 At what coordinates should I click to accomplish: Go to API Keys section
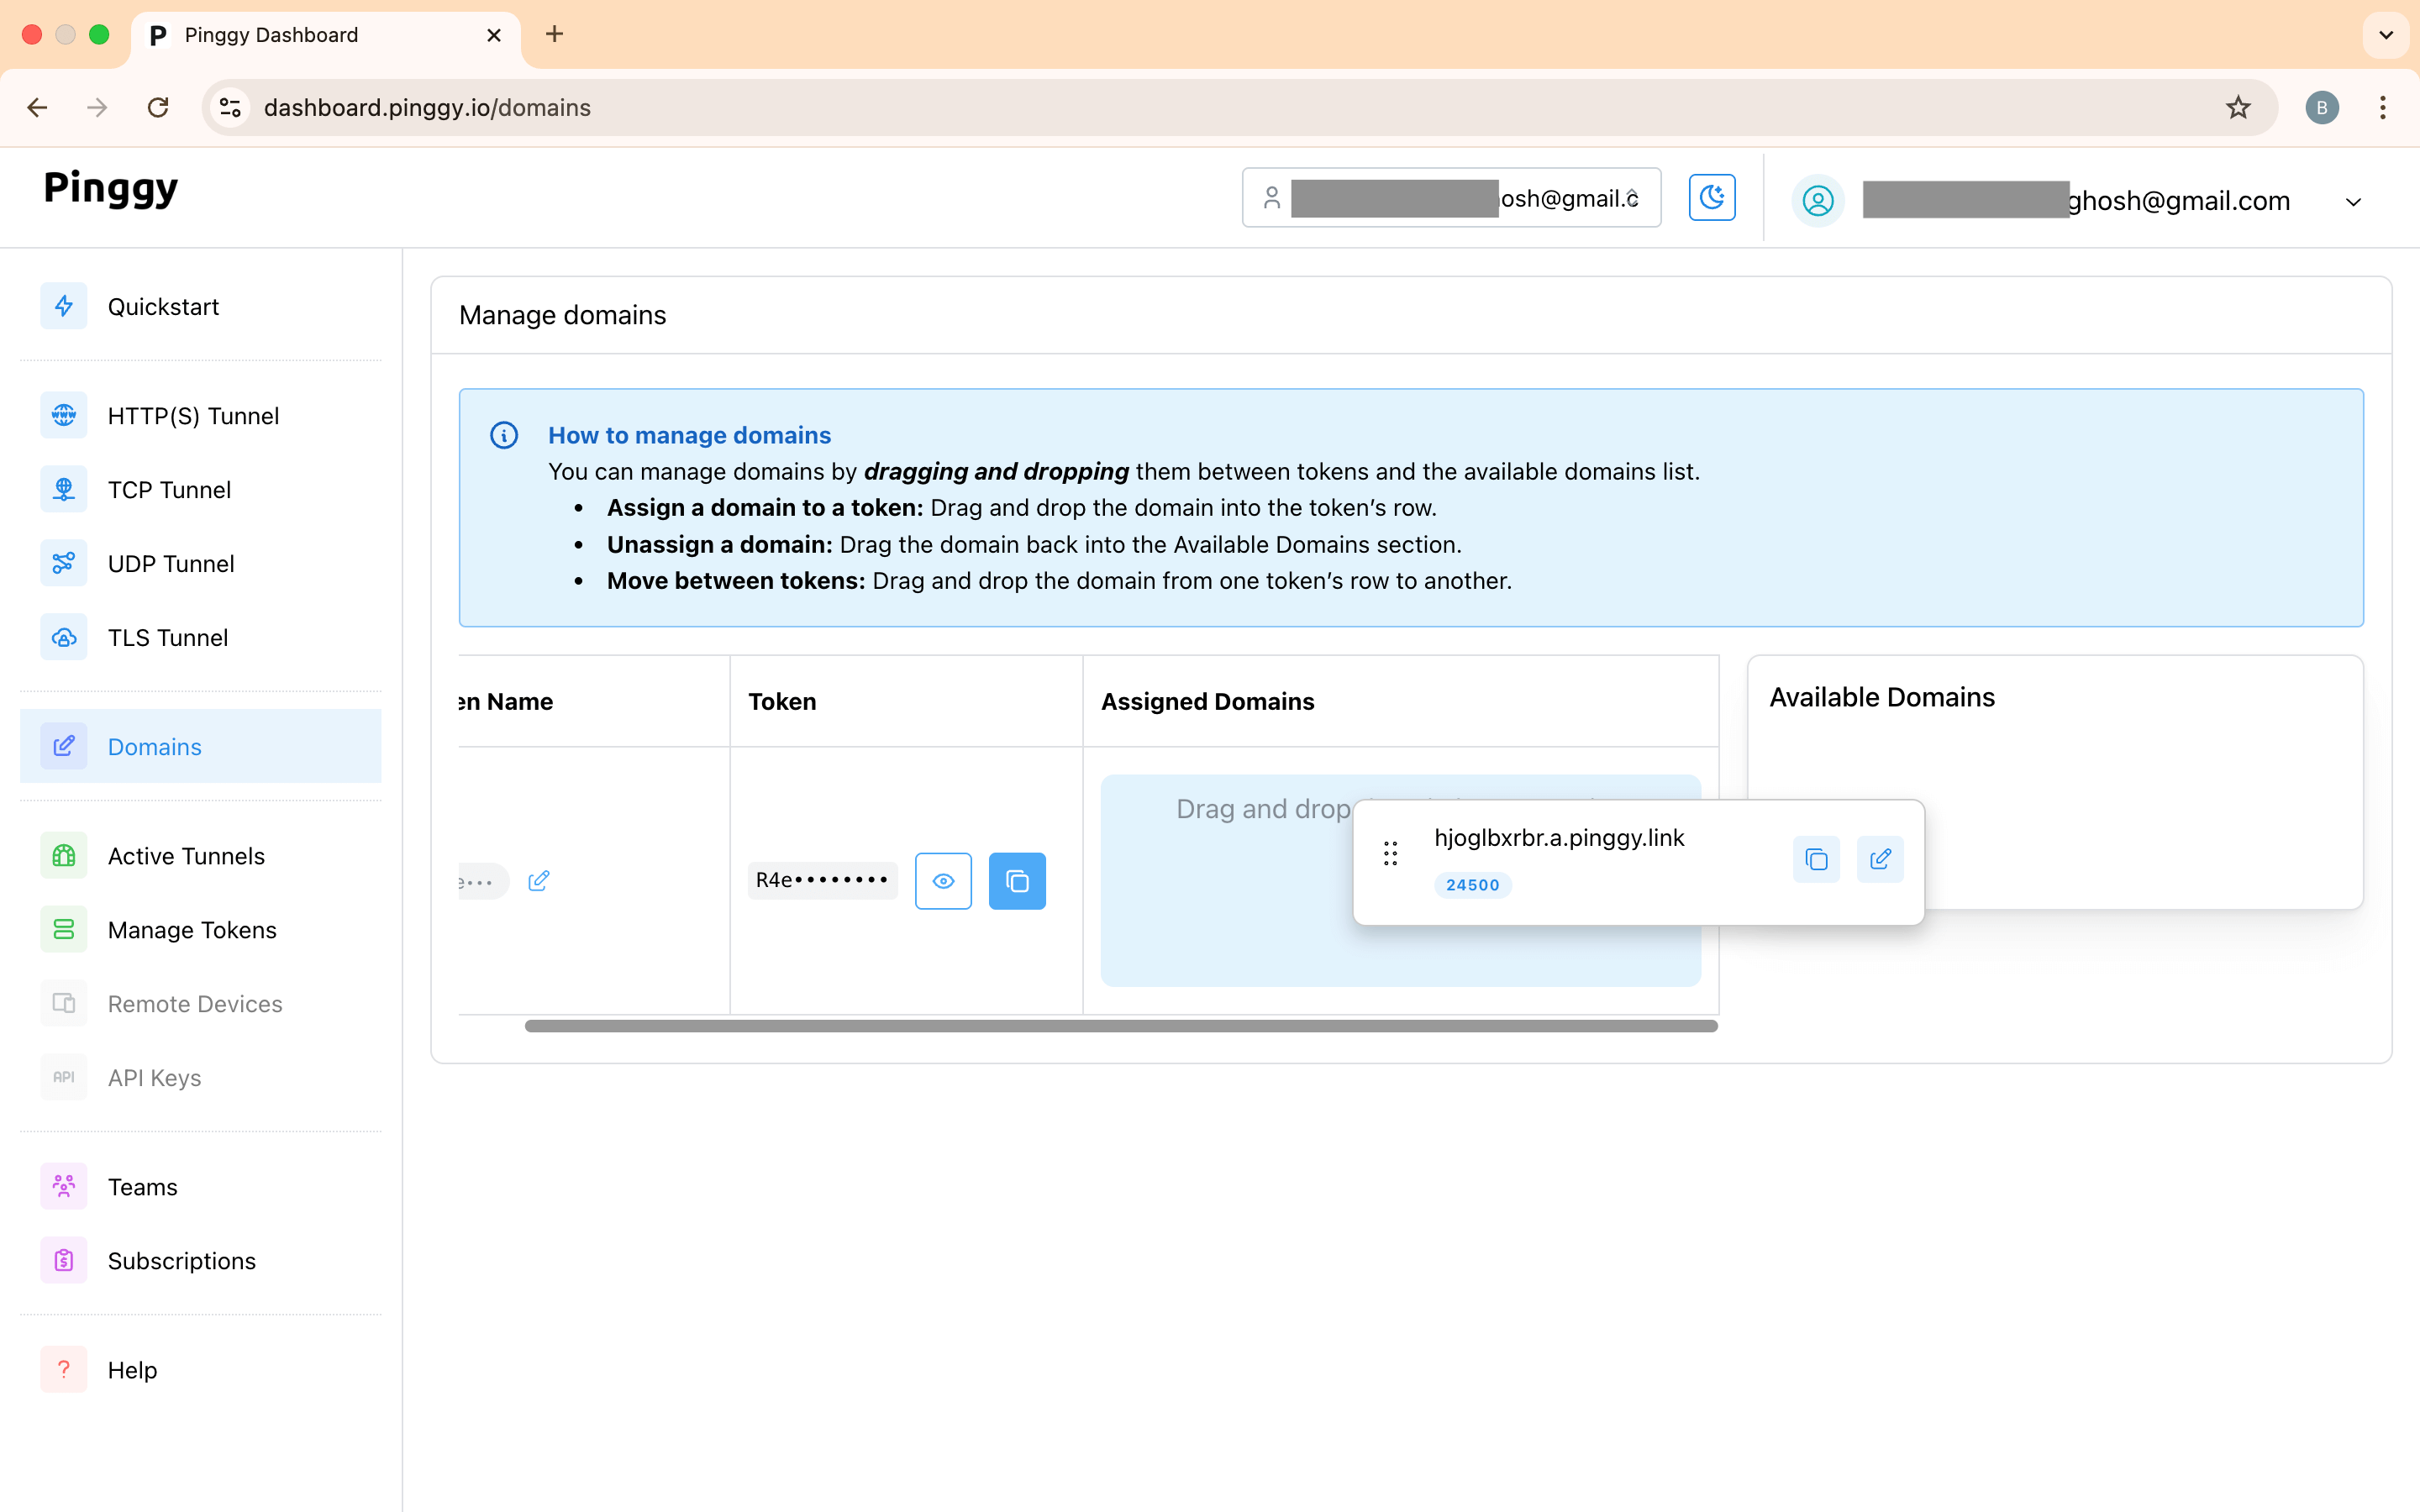pyautogui.click(x=154, y=1077)
